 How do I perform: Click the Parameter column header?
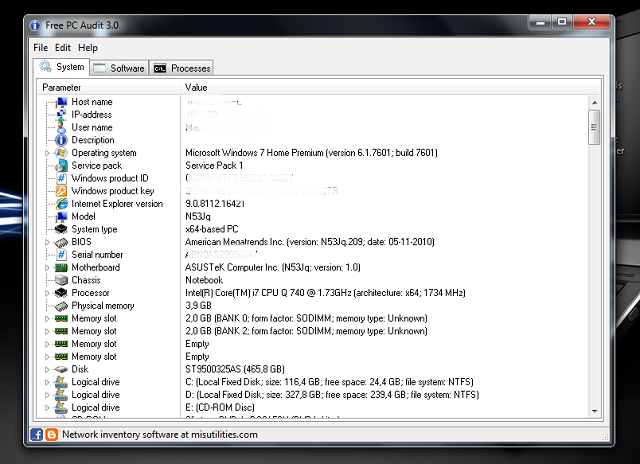coord(109,87)
